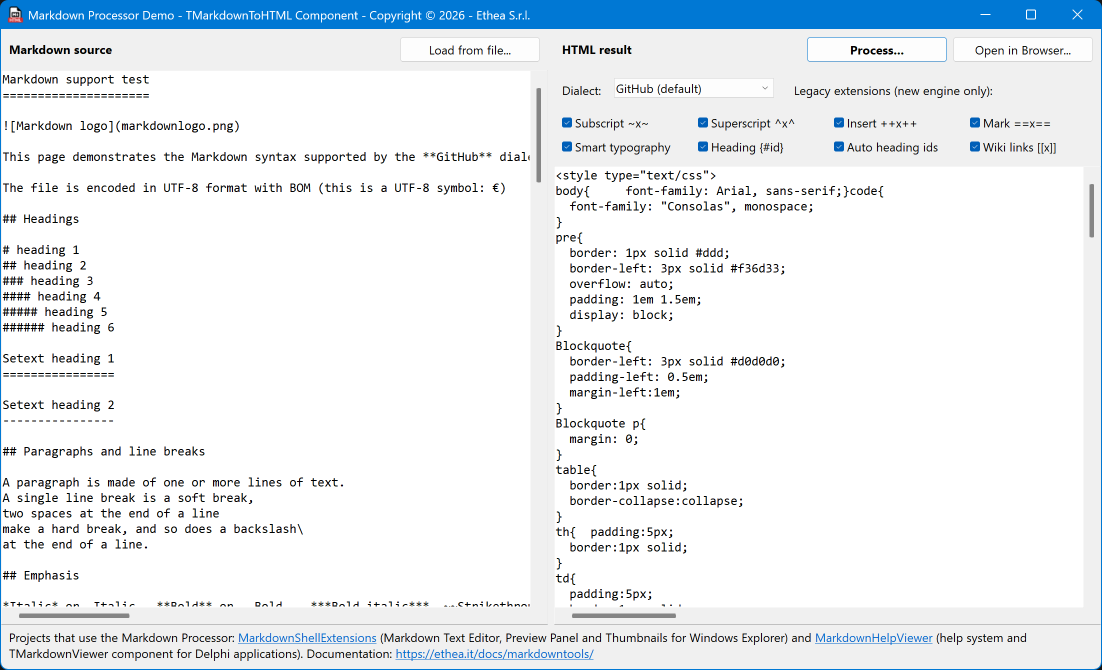
Task: Click 'font-family: "Consolas", monospace;' line
Action: (x=692, y=206)
